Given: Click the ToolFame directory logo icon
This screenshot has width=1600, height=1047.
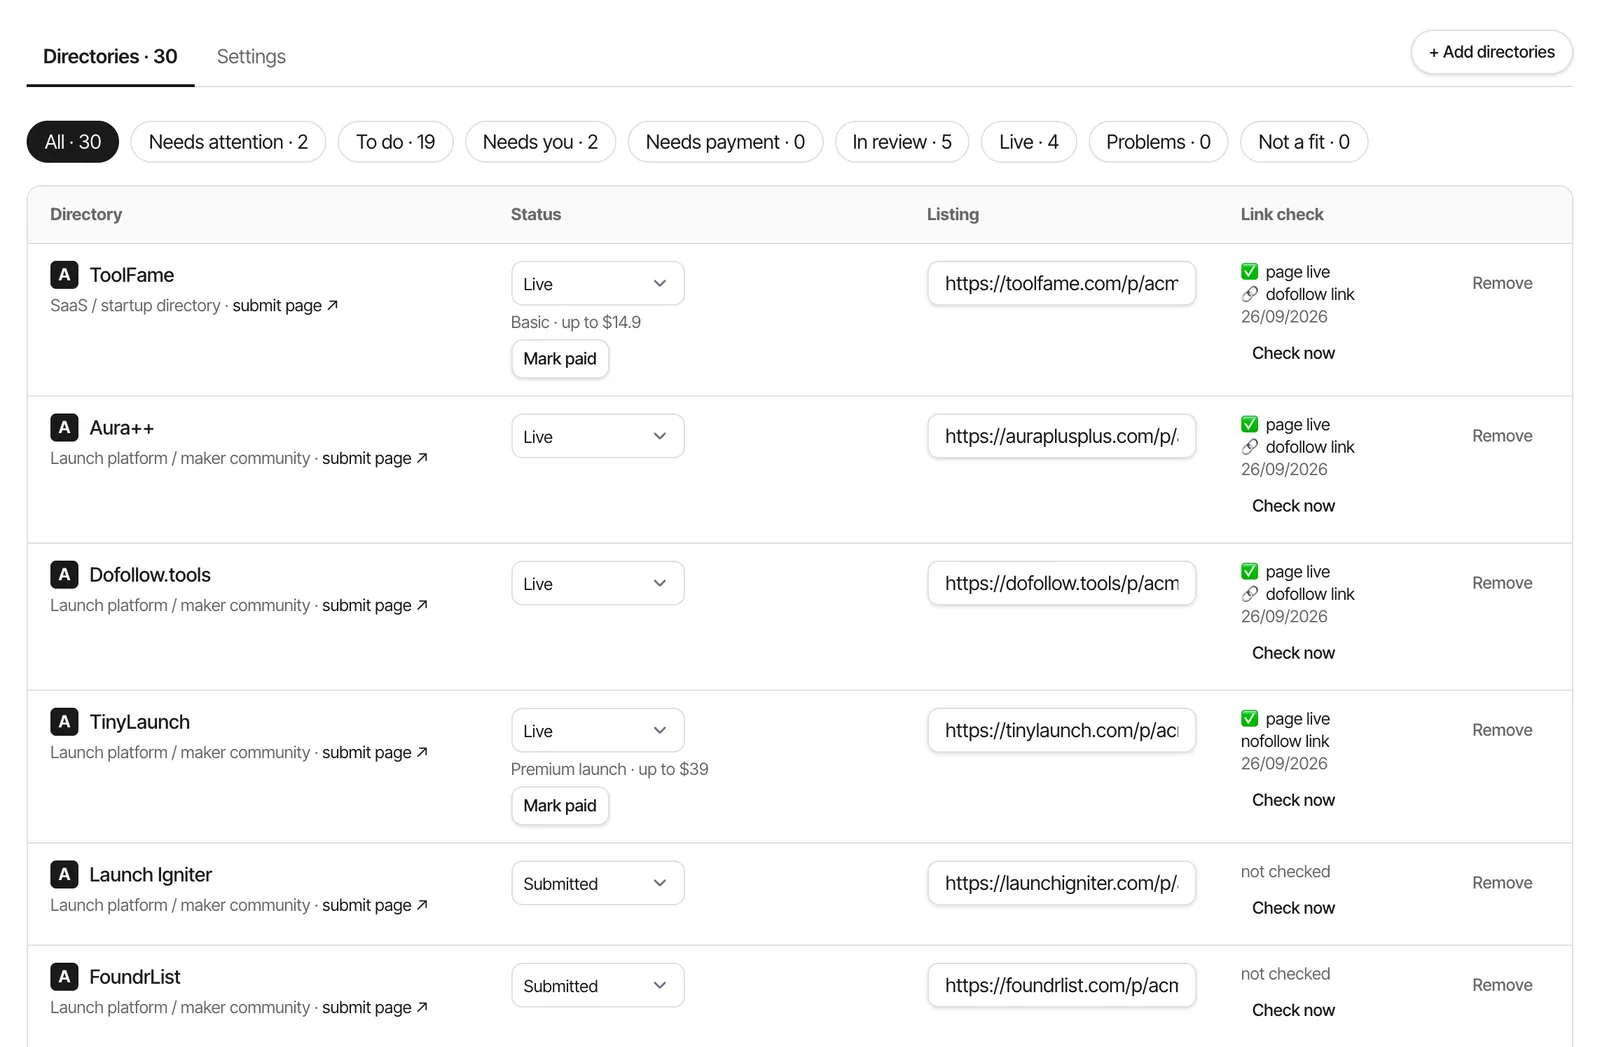Looking at the screenshot, I should 64,274.
